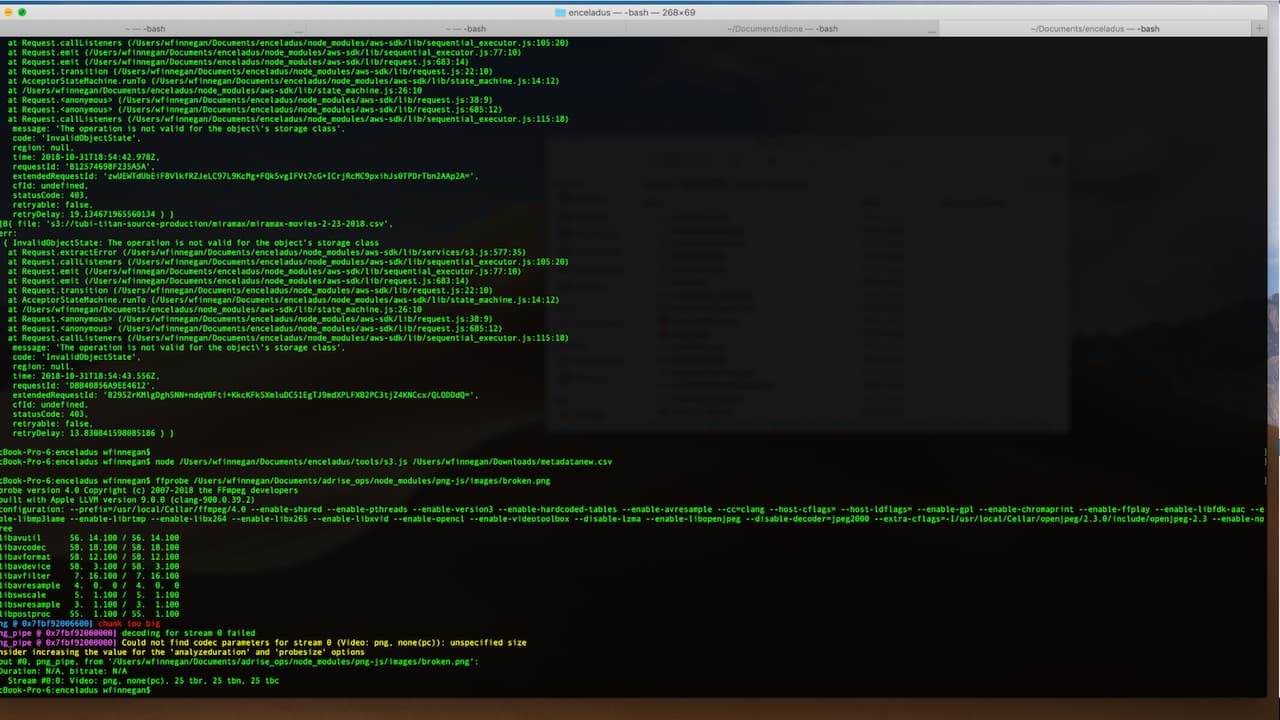
Task: Click the node s3.js metadatanew.csv command
Action: click(x=382, y=462)
